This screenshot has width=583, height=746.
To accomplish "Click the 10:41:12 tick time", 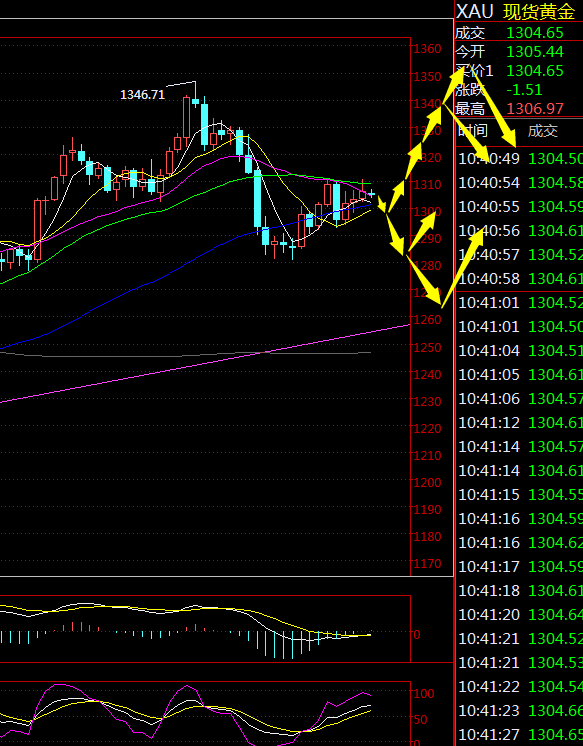I will (x=489, y=422).
